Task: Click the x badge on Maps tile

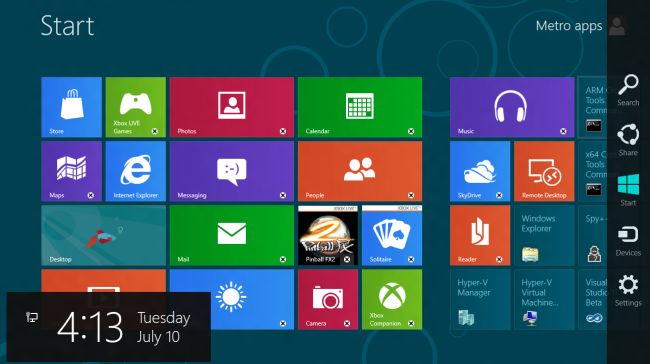Action: point(90,195)
